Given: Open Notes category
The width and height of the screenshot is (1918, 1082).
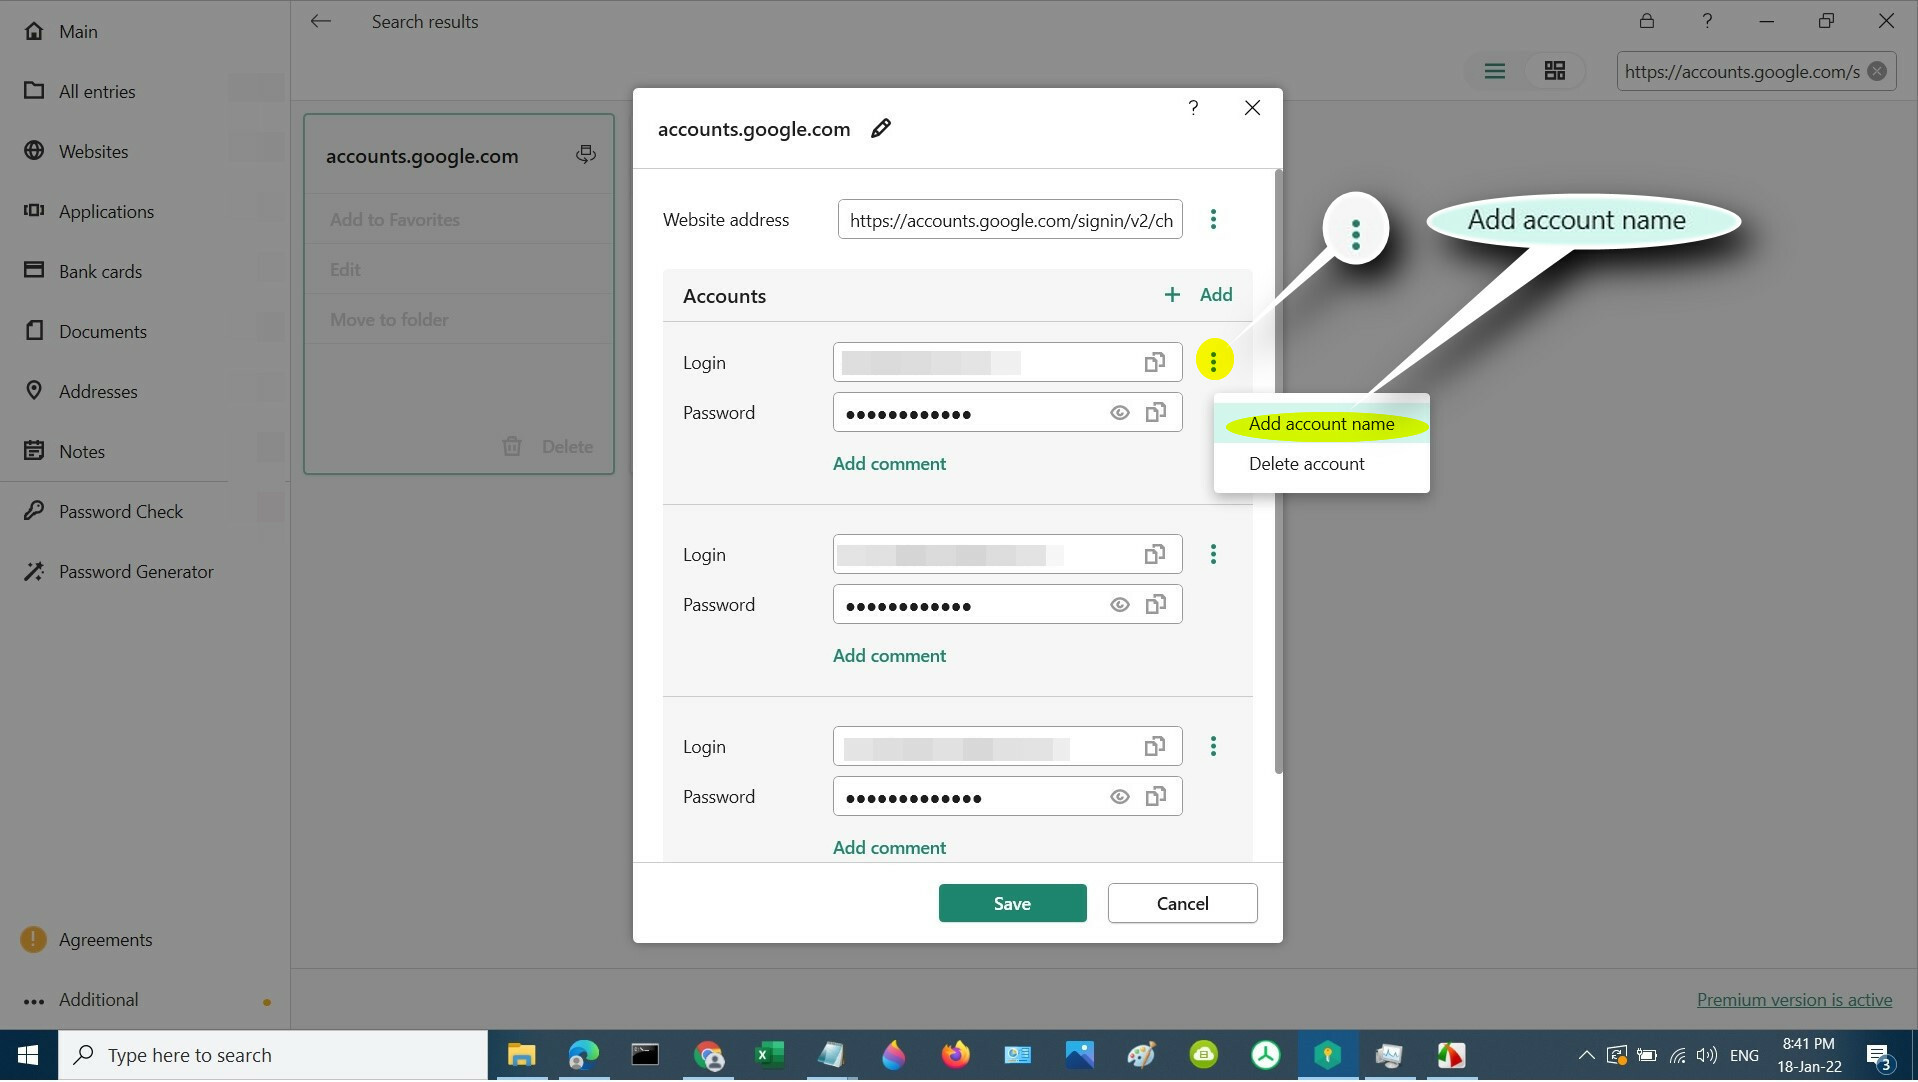Looking at the screenshot, I should [x=64, y=451].
